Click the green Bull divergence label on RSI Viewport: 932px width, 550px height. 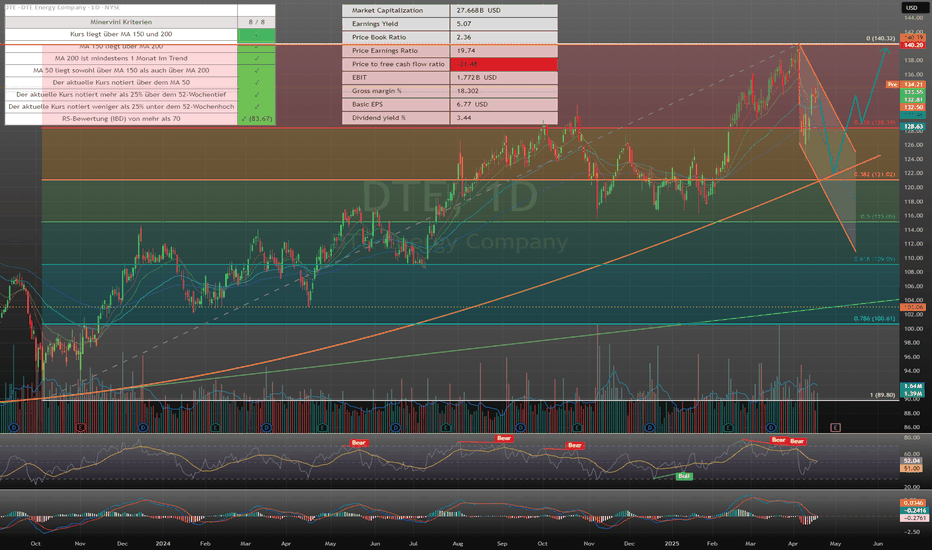click(x=684, y=476)
